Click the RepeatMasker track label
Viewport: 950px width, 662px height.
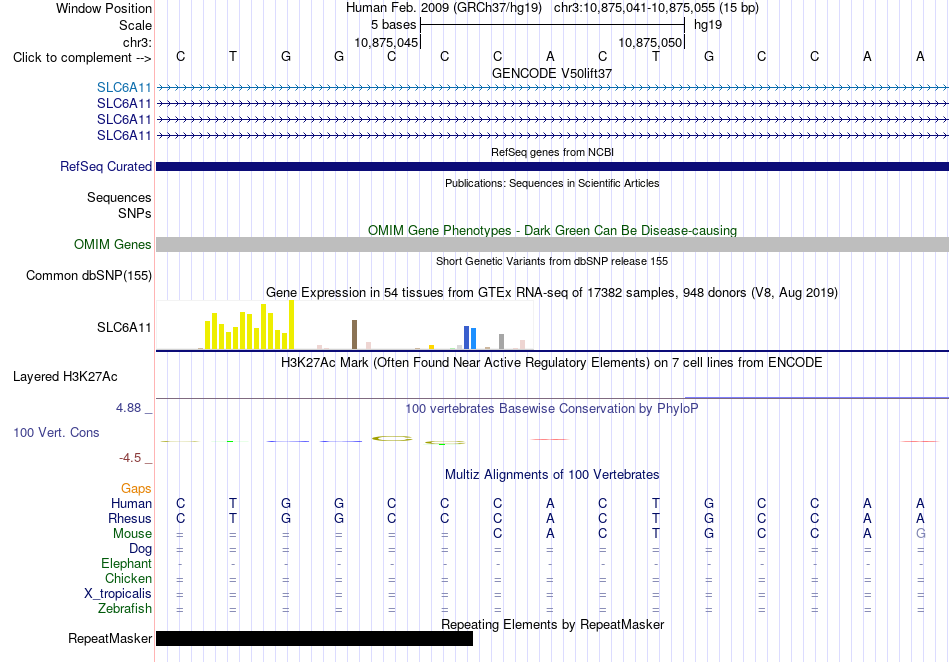[110, 638]
